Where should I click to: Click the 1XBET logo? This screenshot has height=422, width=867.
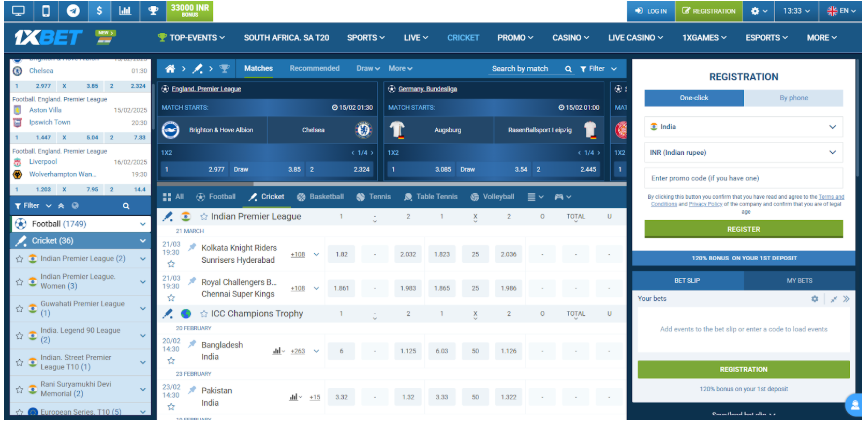point(49,37)
